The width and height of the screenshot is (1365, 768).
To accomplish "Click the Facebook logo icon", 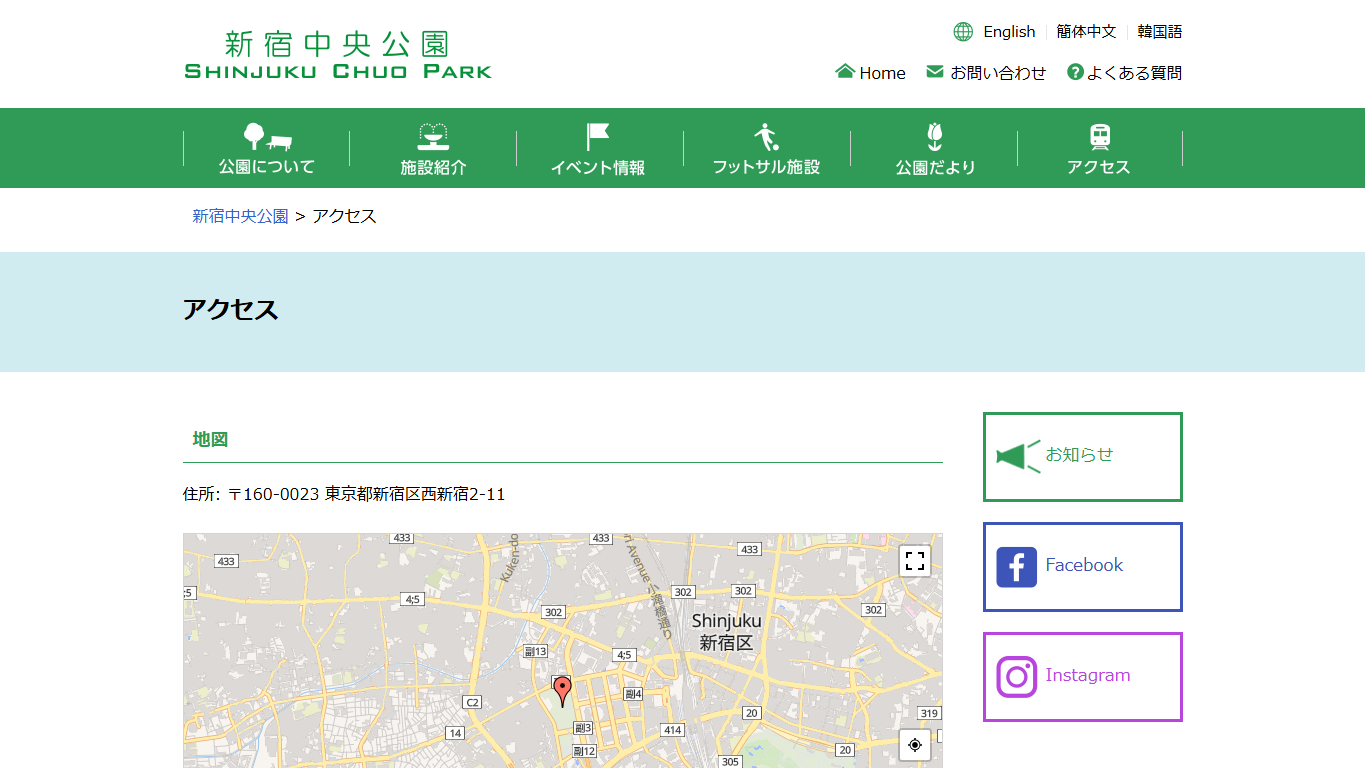I will point(1016,567).
